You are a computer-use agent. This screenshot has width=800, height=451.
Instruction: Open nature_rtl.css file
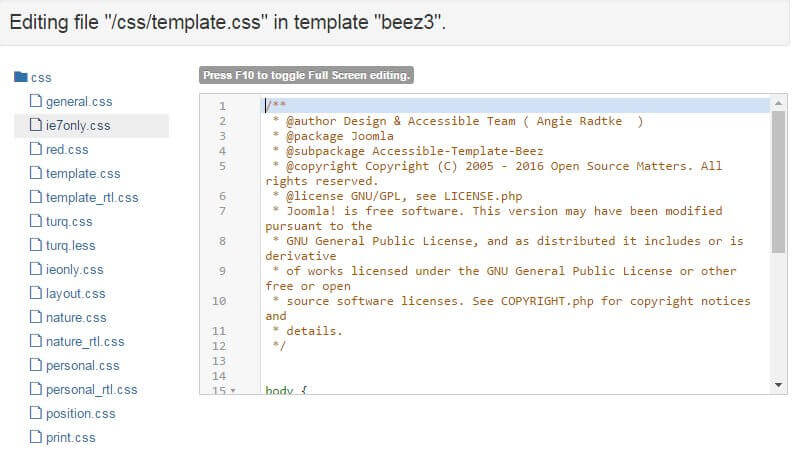point(85,342)
